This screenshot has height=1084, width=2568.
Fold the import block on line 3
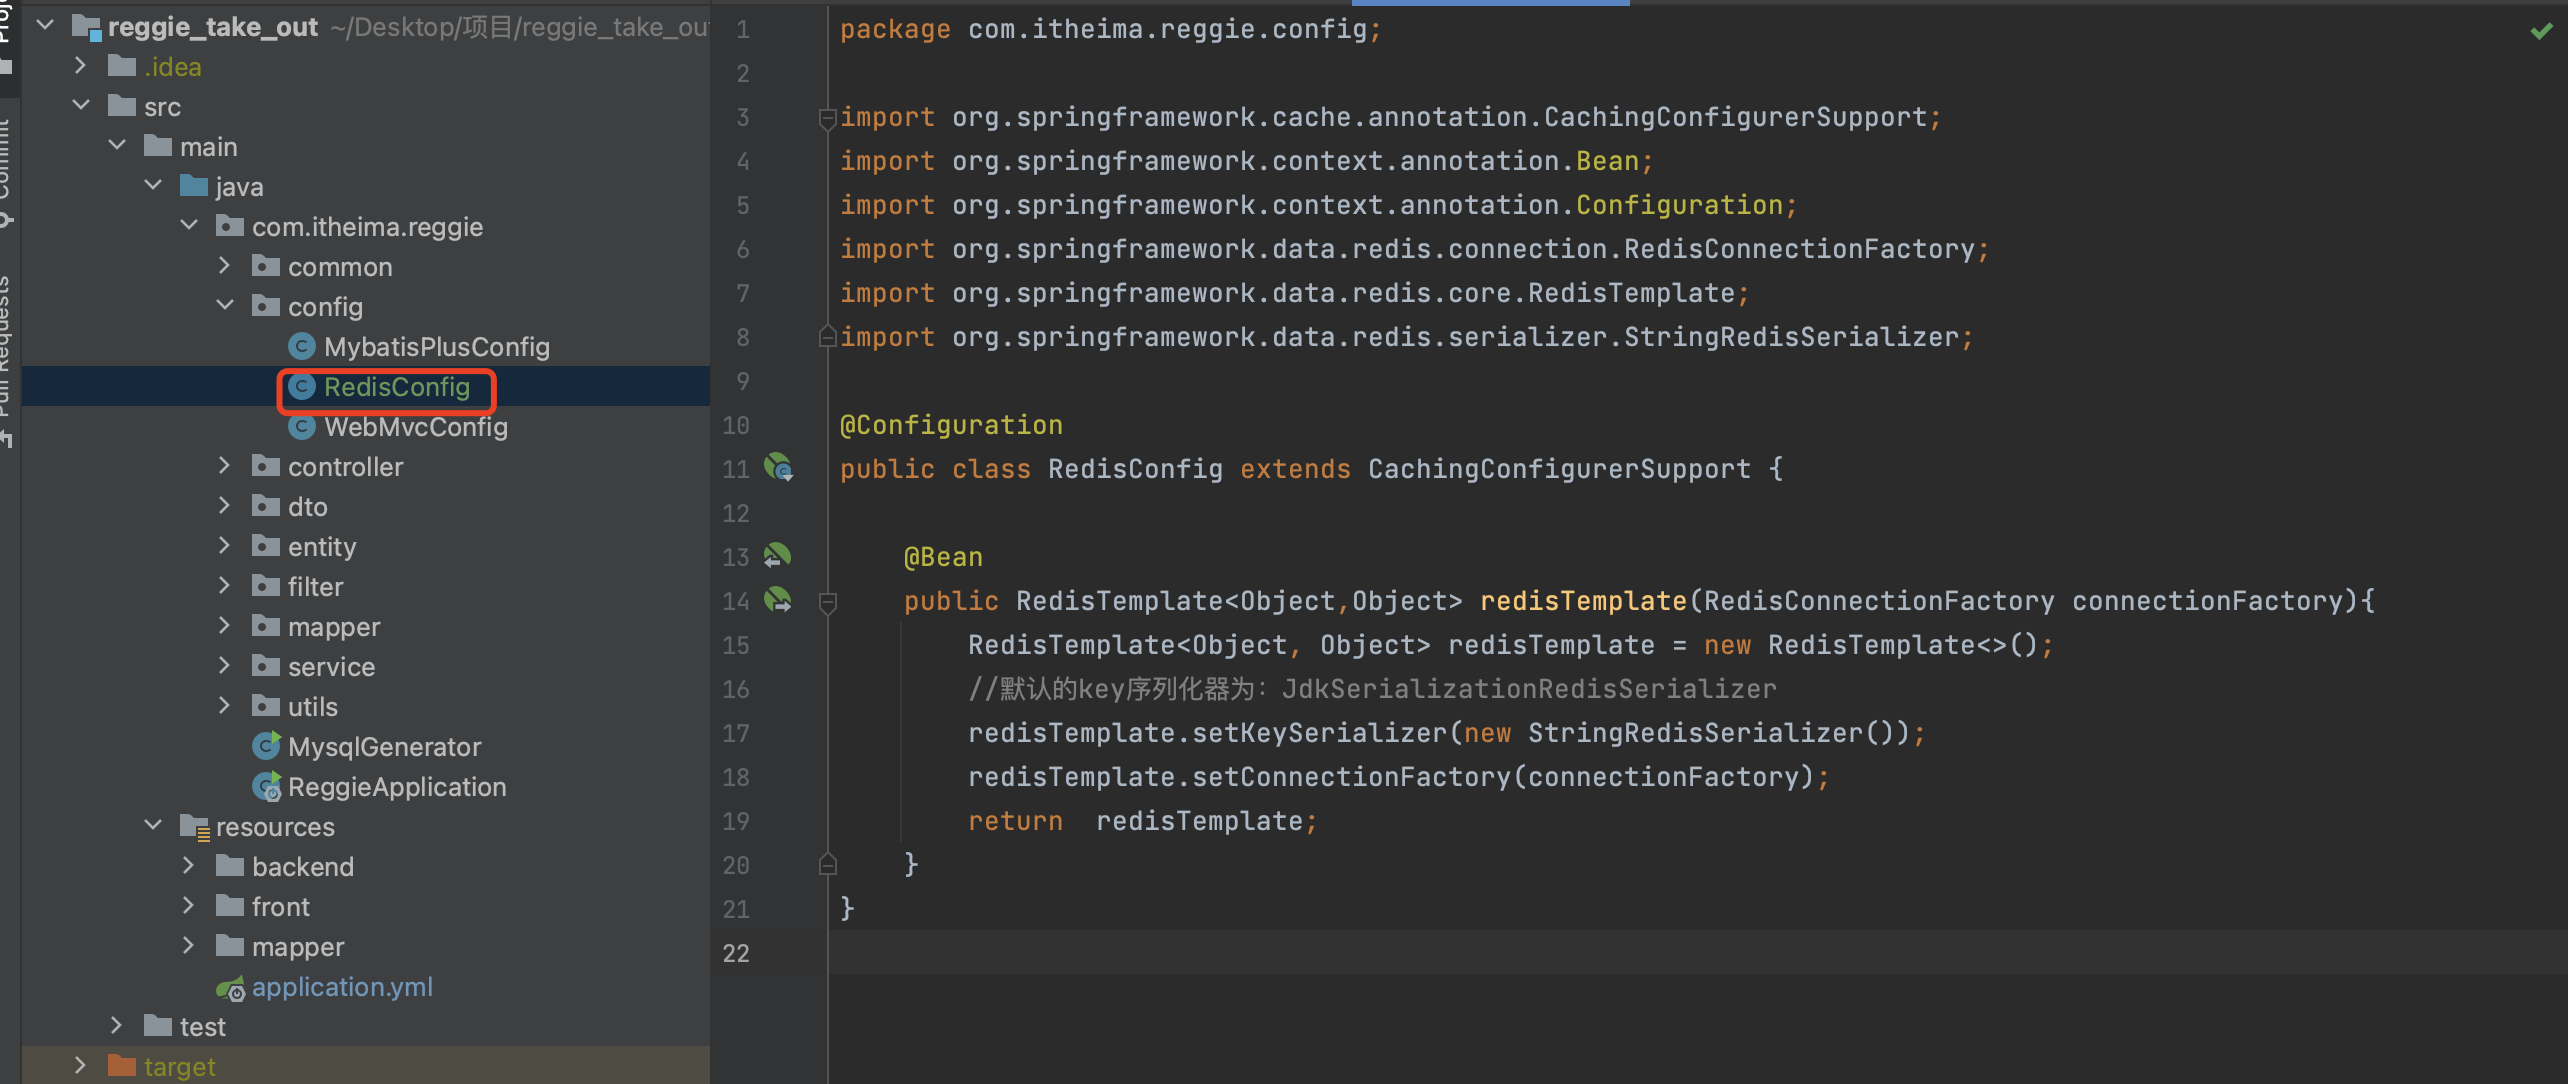(827, 118)
